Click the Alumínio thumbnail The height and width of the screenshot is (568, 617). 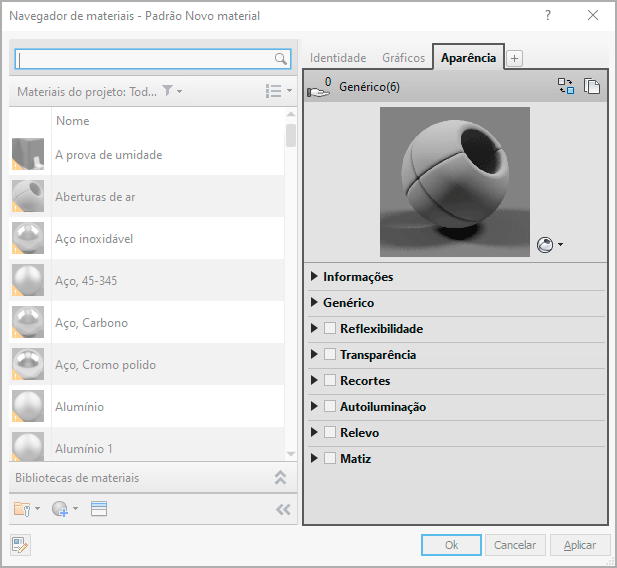tap(28, 406)
